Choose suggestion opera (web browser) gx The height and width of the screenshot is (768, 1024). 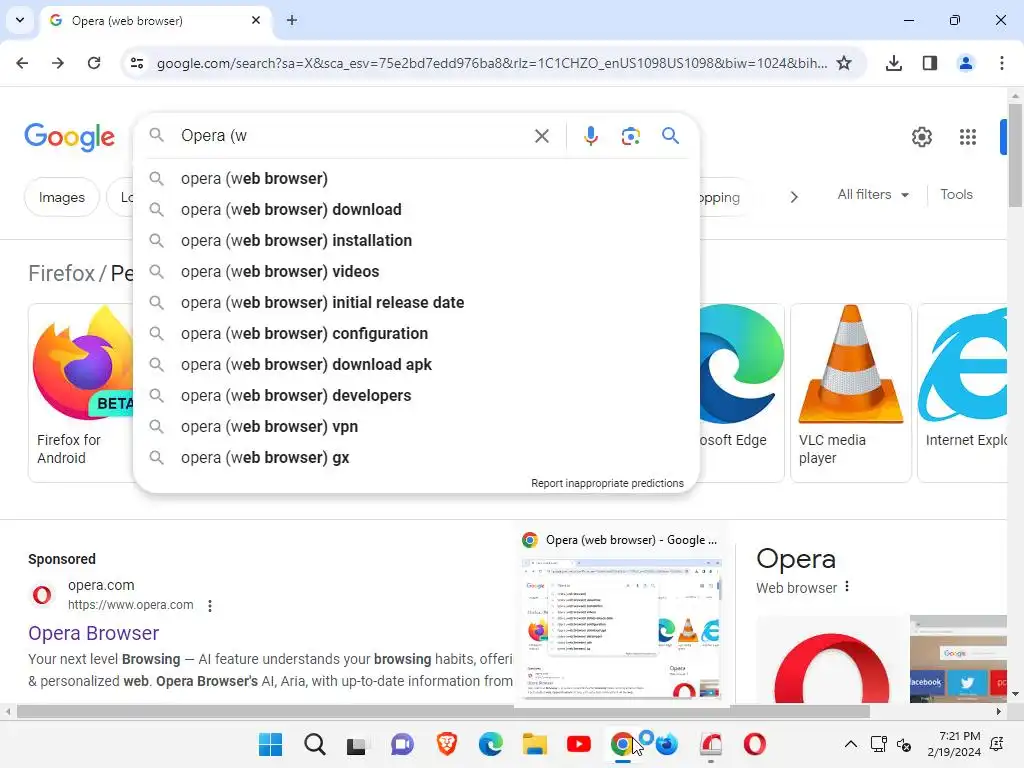tap(416, 458)
